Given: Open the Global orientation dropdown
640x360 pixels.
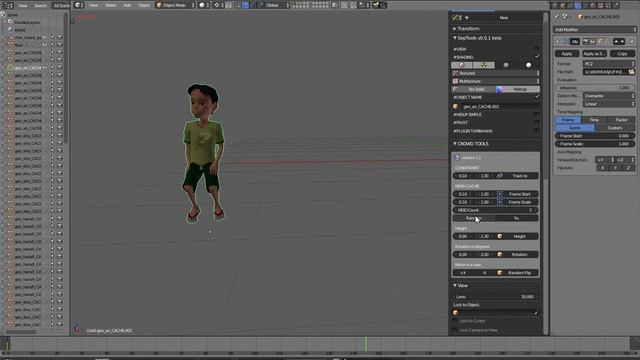Looking at the screenshot, I should 278,5.
